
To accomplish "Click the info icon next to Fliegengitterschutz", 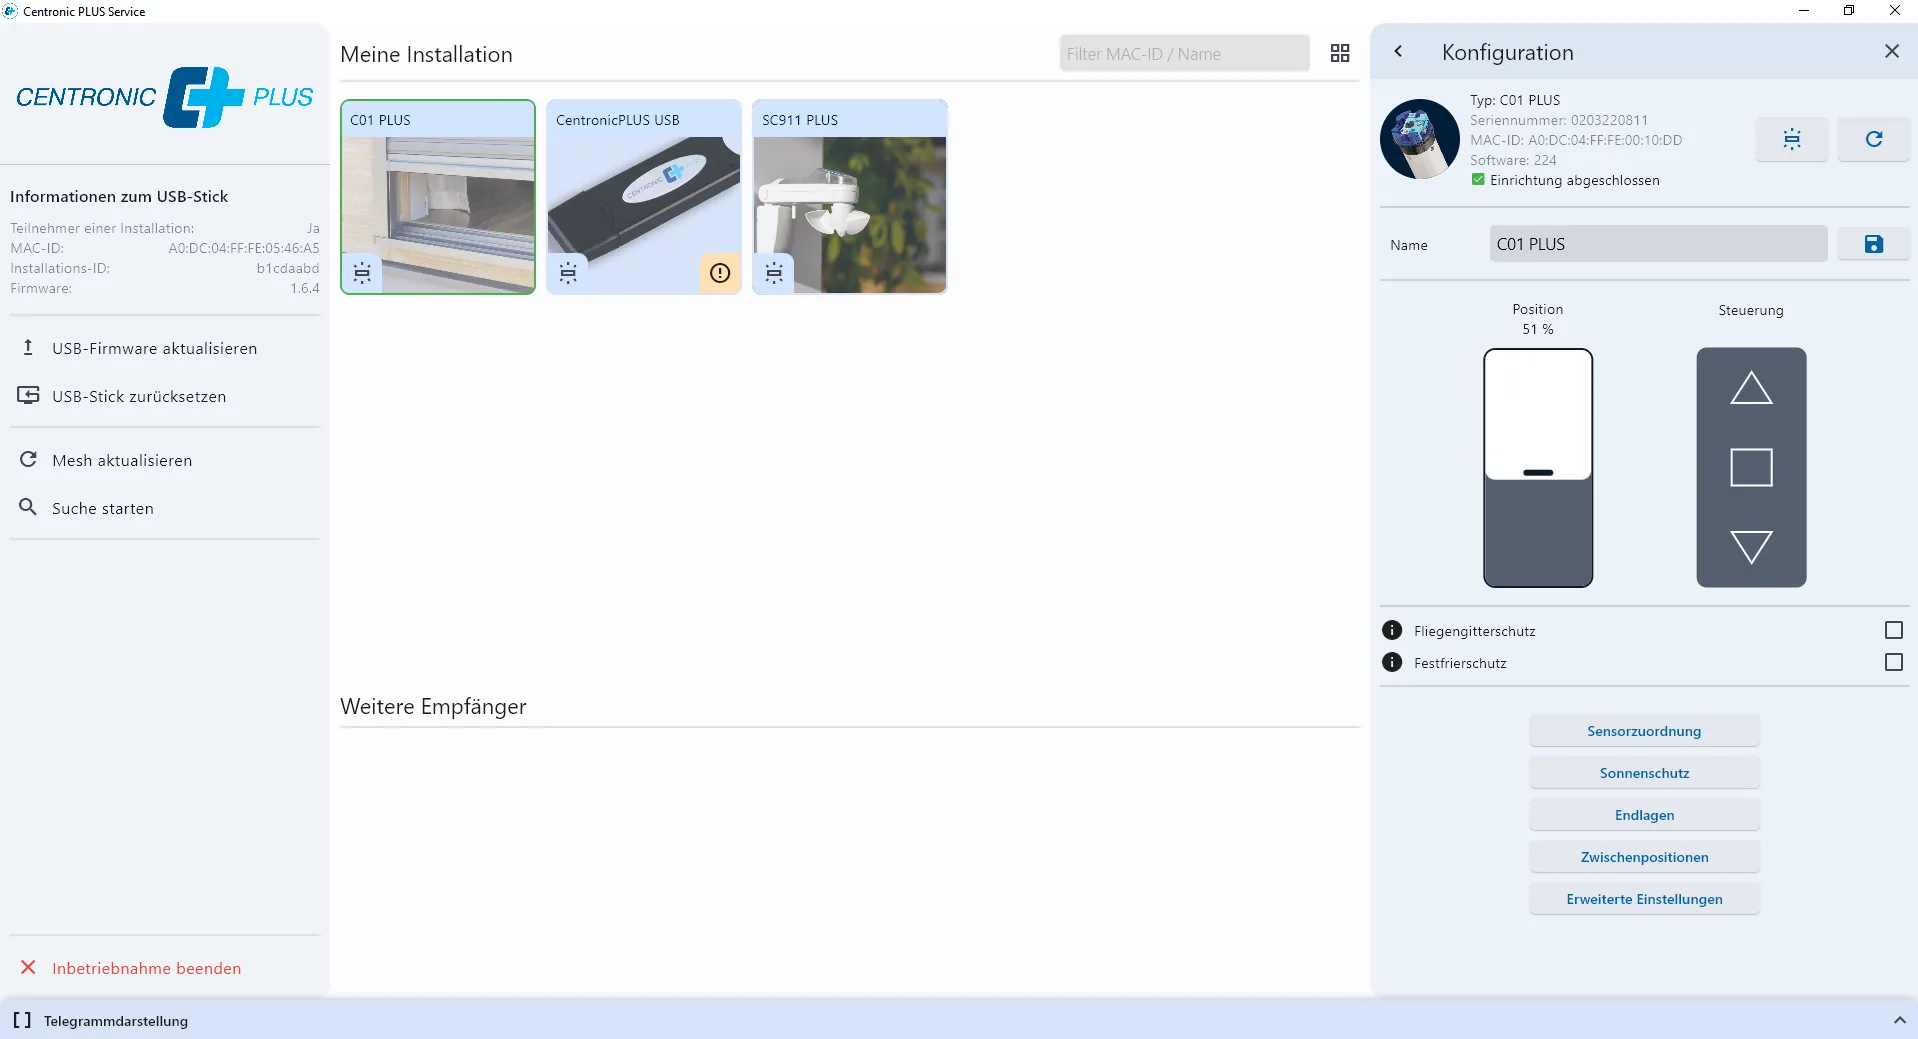I will click(x=1391, y=630).
